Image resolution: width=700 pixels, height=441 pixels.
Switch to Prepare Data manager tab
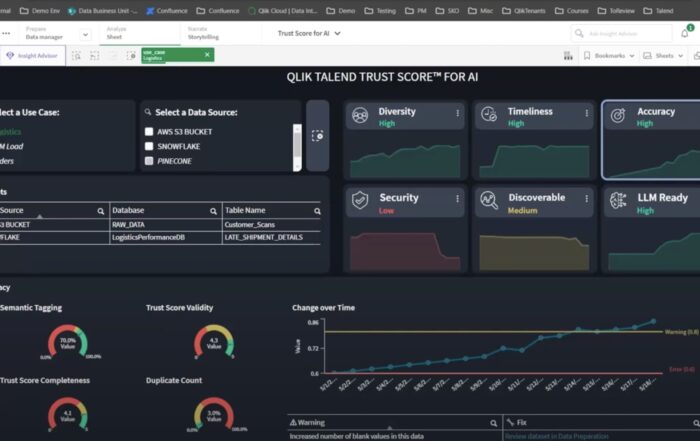tap(44, 33)
